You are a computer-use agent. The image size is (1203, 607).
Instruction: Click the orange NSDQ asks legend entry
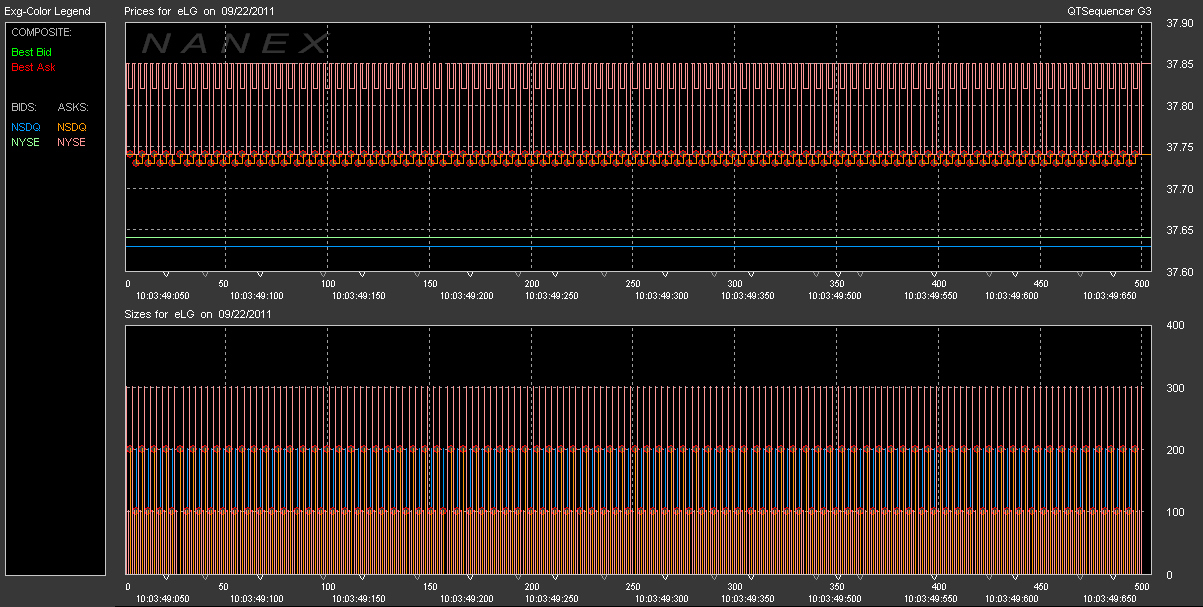click(72, 127)
